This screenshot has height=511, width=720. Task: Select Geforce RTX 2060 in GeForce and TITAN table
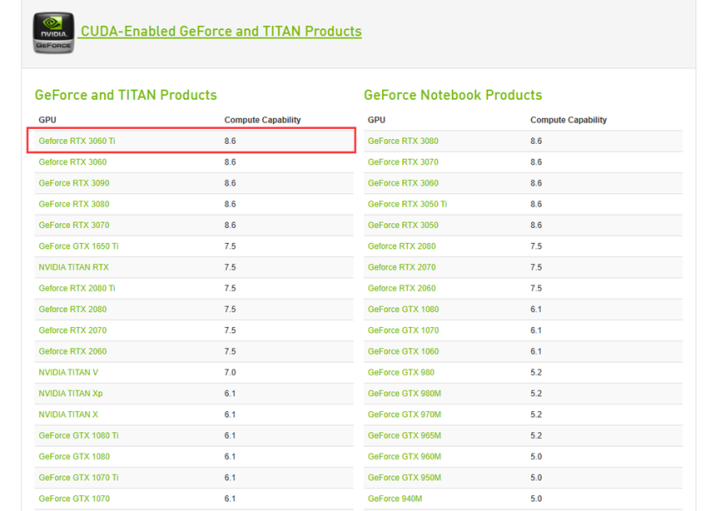[73, 352]
